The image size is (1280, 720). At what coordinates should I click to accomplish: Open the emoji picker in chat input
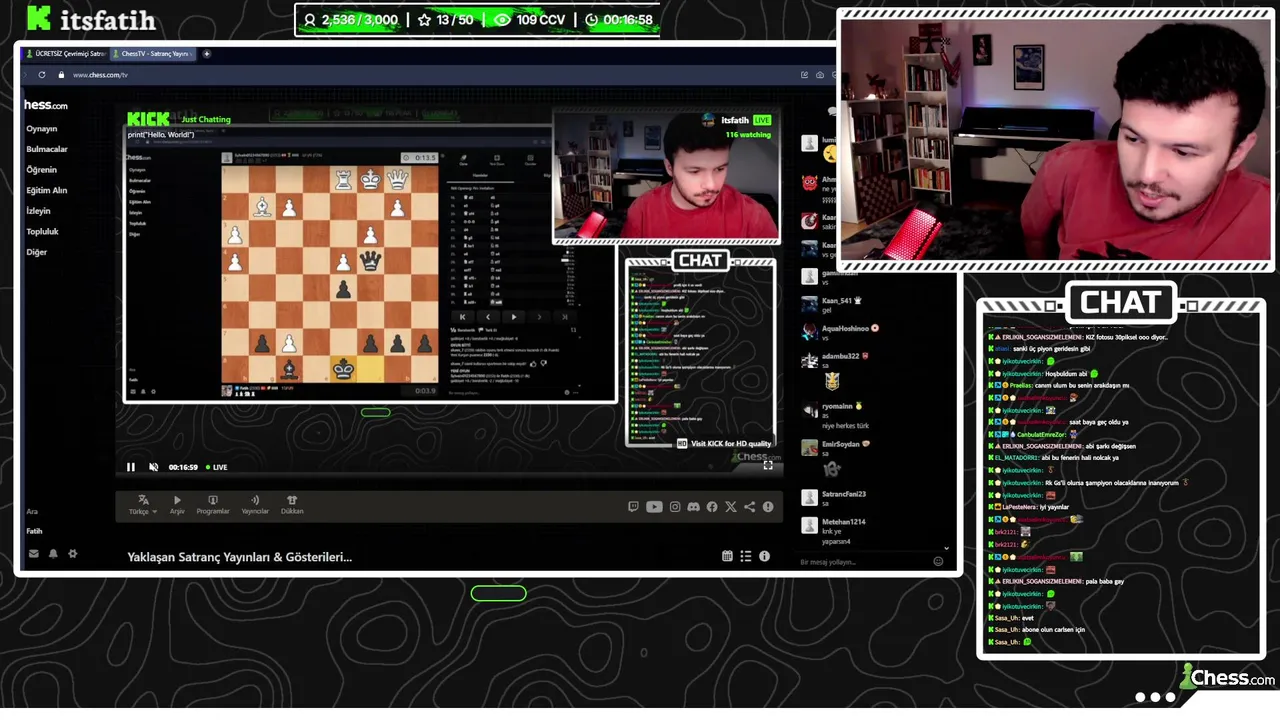(x=938, y=562)
